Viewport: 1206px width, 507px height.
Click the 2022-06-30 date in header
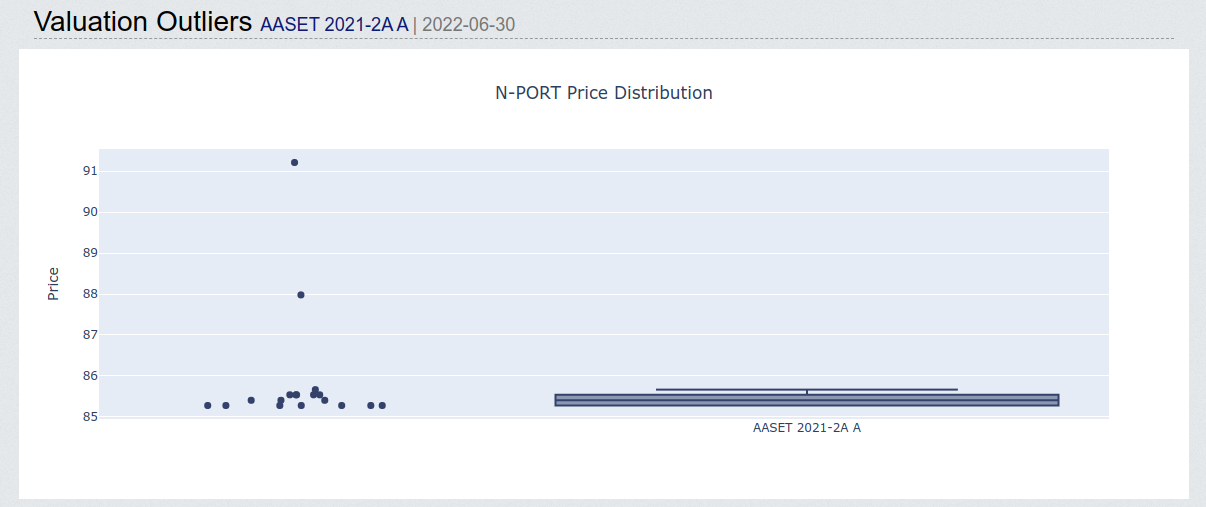(469, 25)
